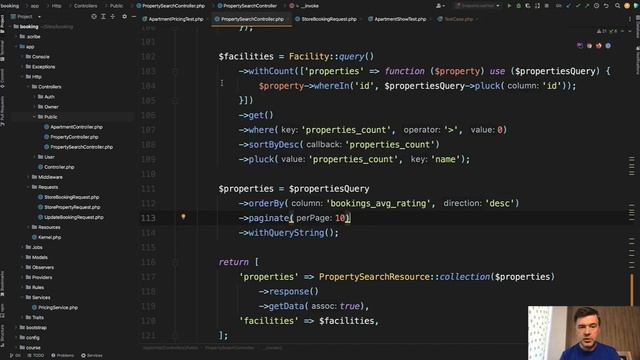The image size is (640, 360).
Task: Click the lightbulb intention icon on line 113
Action: [183, 217]
